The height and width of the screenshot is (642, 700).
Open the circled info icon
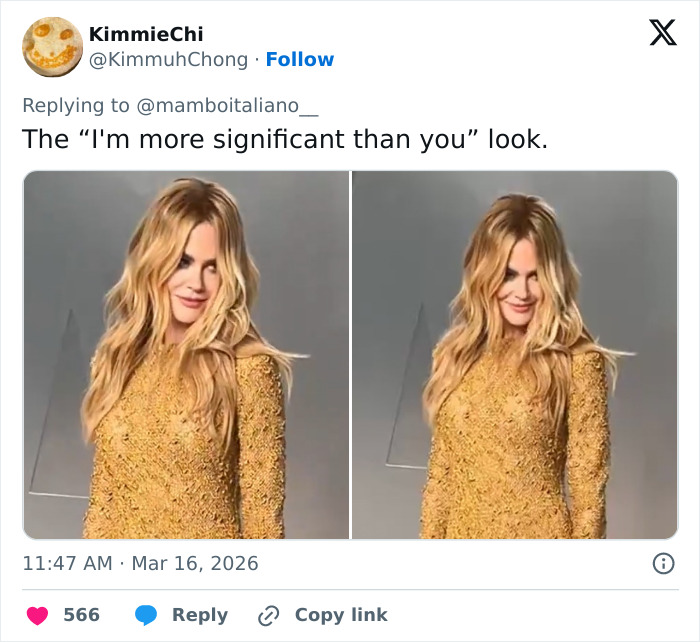pyautogui.click(x=663, y=564)
